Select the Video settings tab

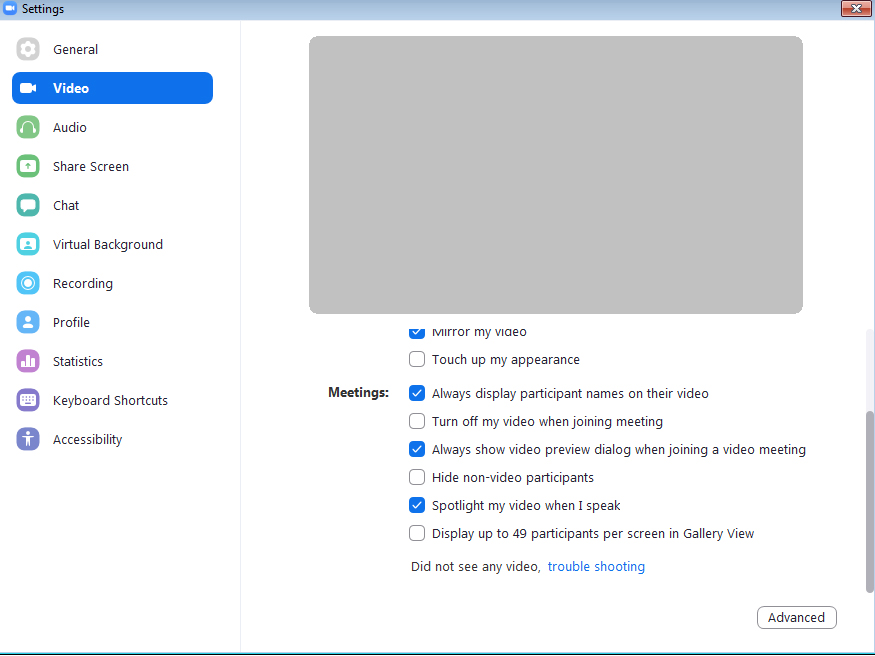pyautogui.click(x=112, y=88)
